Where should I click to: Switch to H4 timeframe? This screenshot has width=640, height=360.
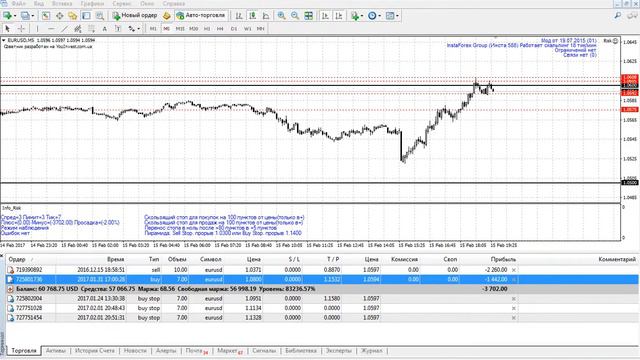220,29
